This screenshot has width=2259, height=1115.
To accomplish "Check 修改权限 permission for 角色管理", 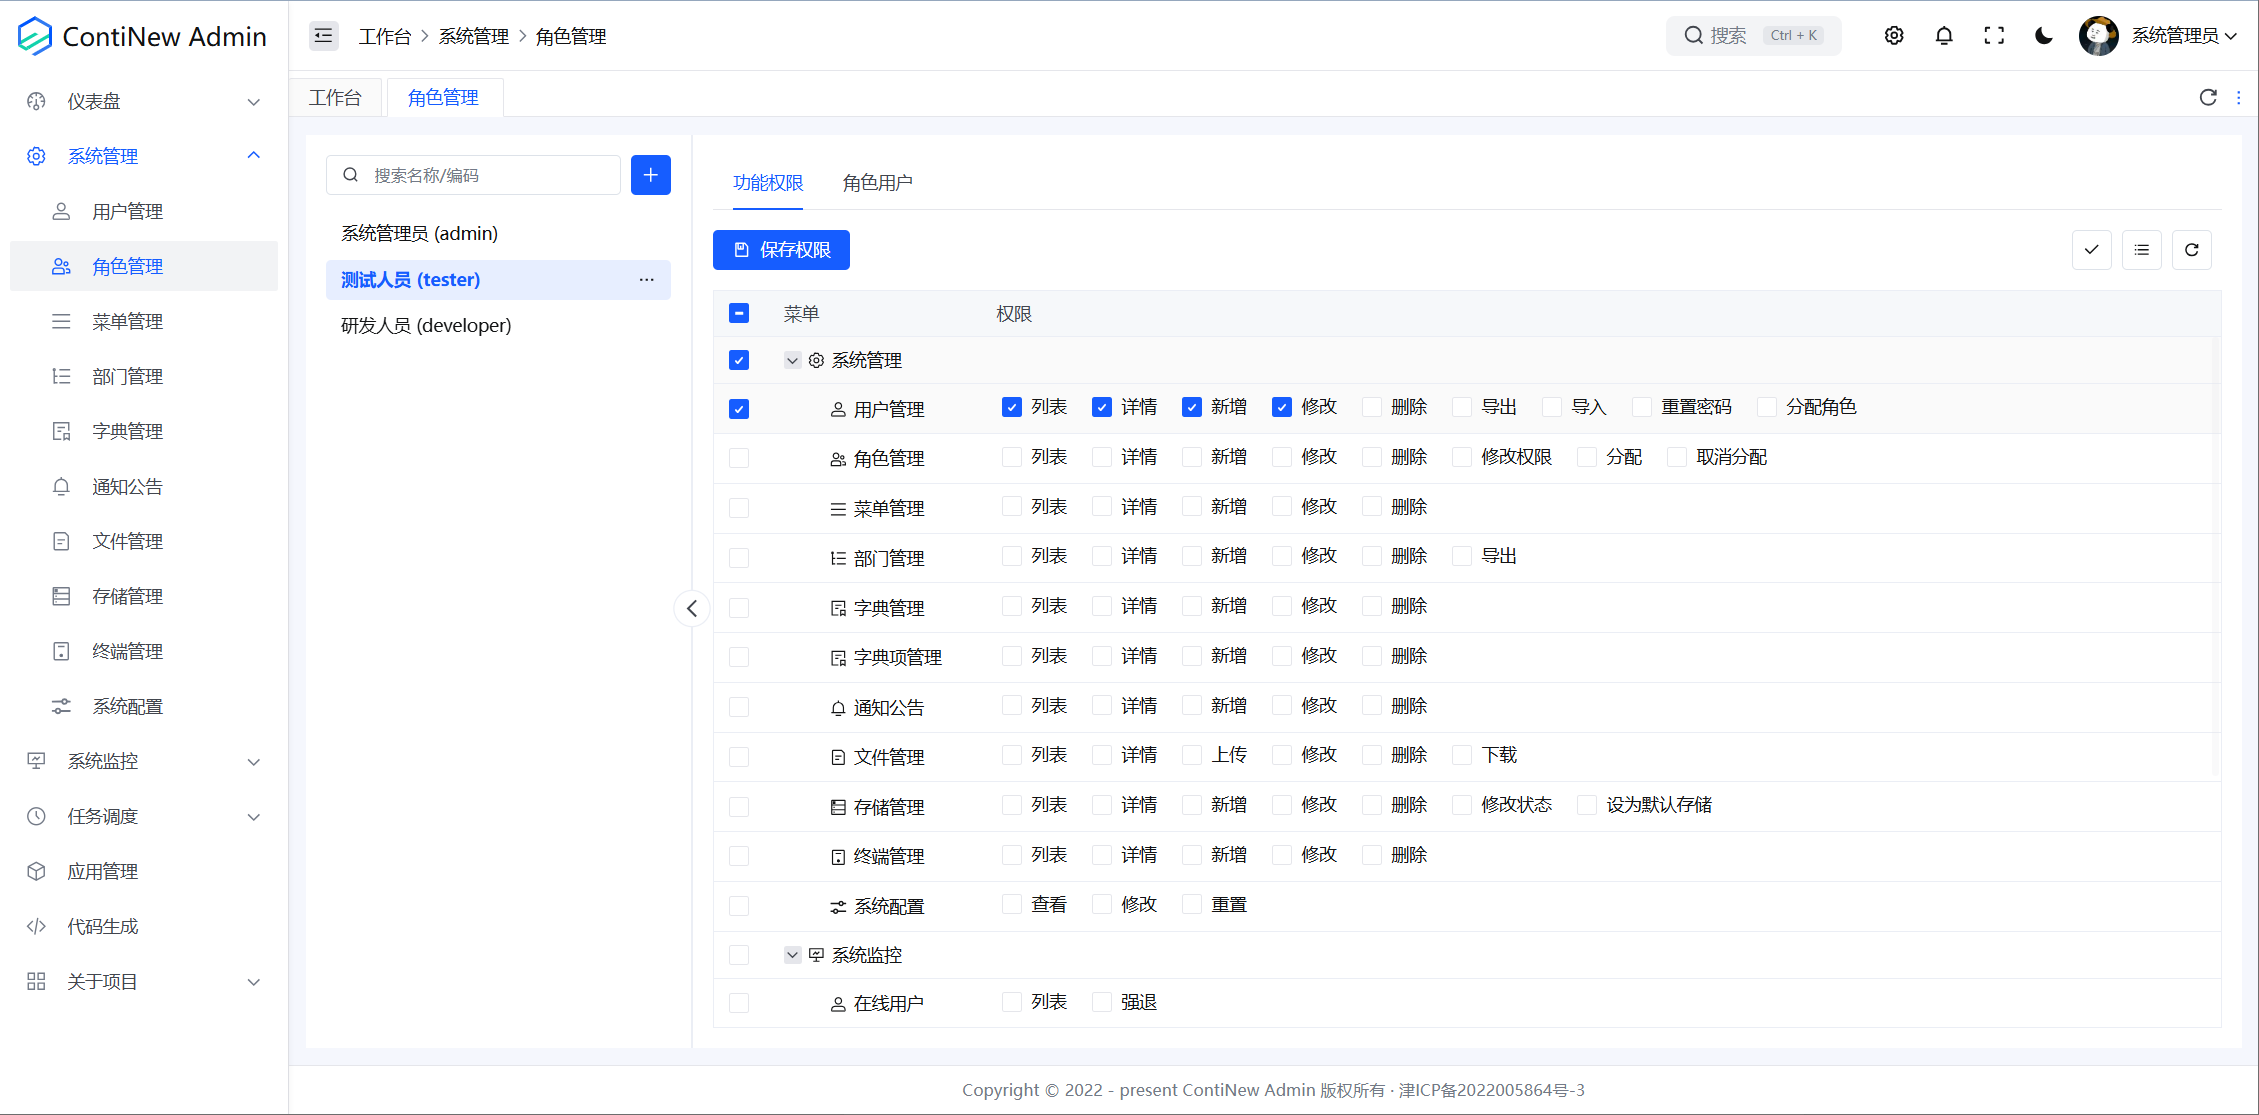I will pos(1462,457).
